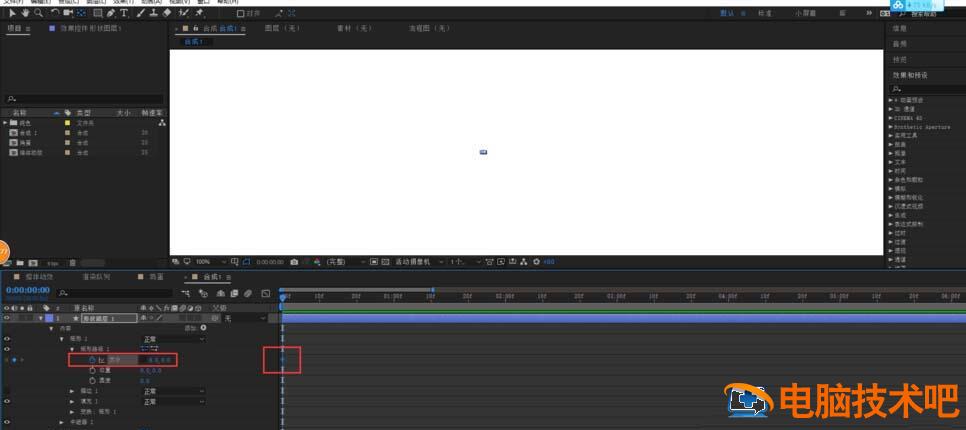Select the Pan Behind anchor point tool
The height and width of the screenshot is (430, 966).
tap(81, 13)
